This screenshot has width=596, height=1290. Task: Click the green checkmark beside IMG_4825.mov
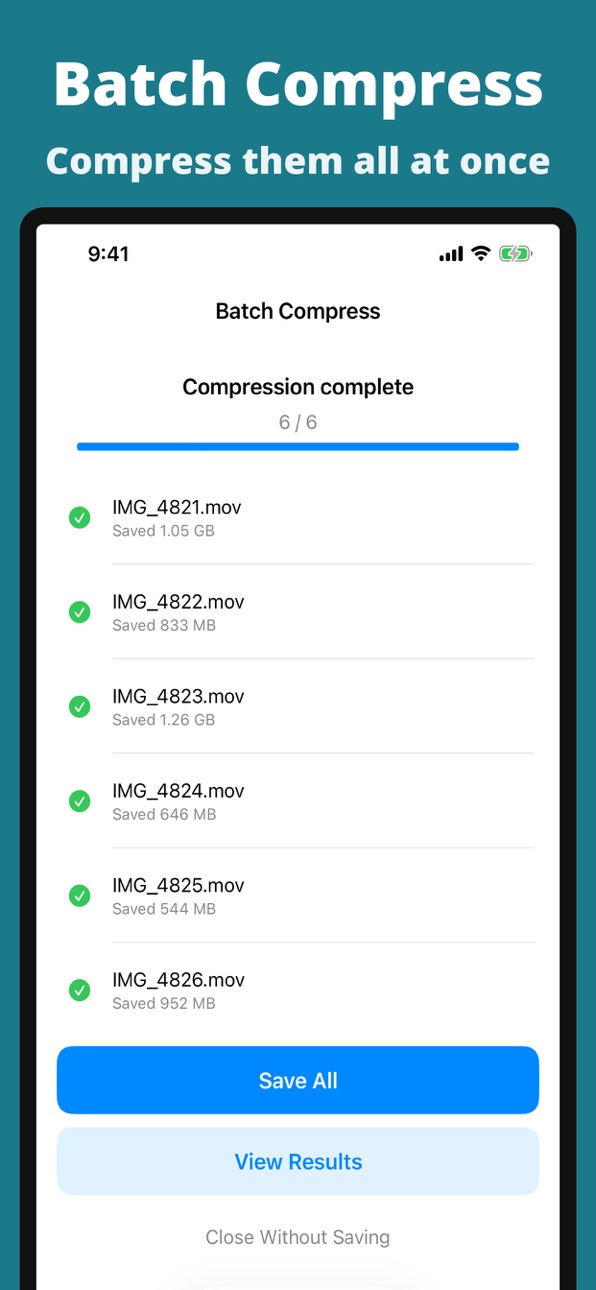point(79,896)
